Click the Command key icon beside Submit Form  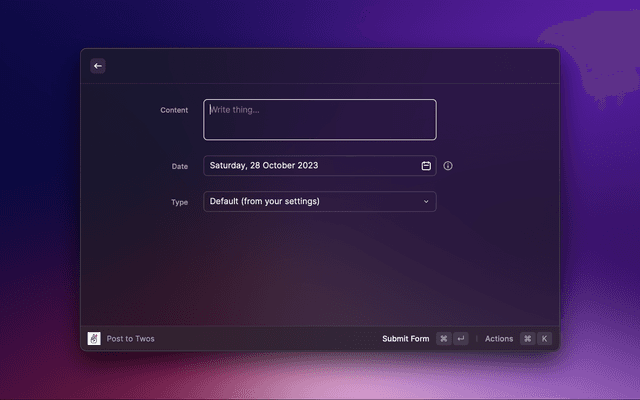pos(443,339)
